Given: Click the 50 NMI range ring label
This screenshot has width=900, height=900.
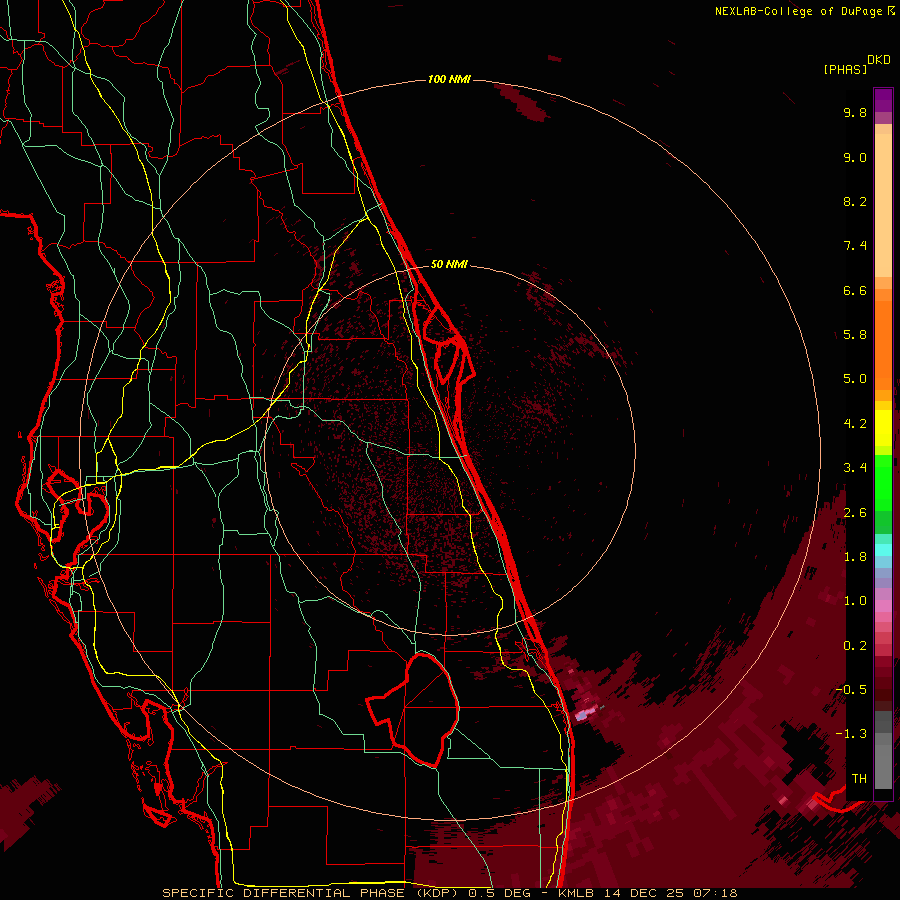Looking at the screenshot, I should (x=449, y=265).
